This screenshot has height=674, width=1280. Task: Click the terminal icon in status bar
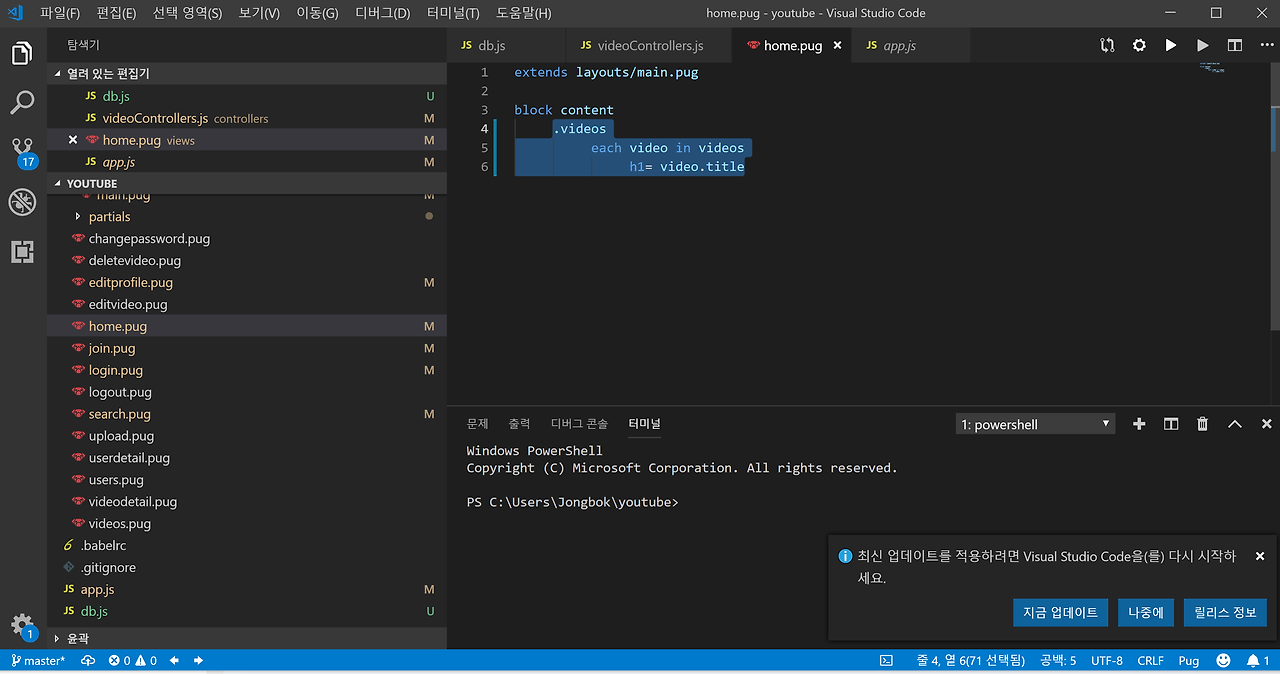click(x=886, y=661)
